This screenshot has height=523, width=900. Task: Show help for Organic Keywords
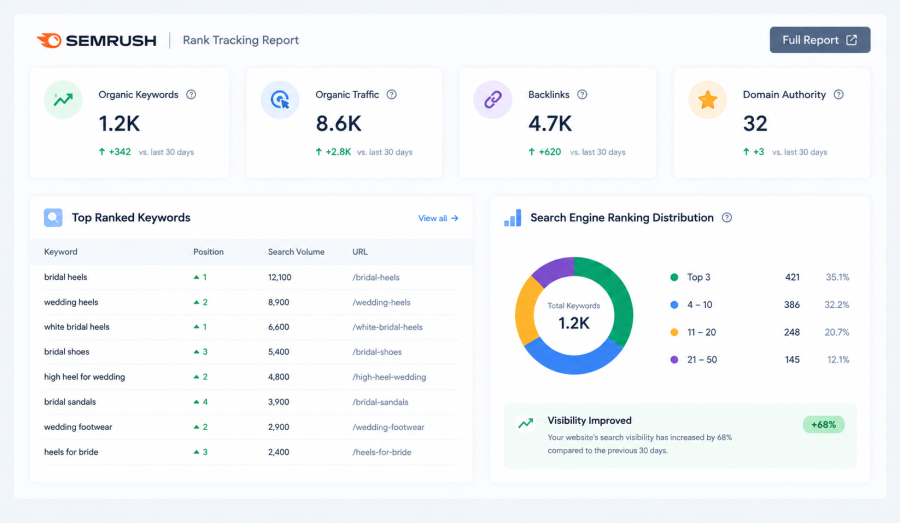coord(191,95)
